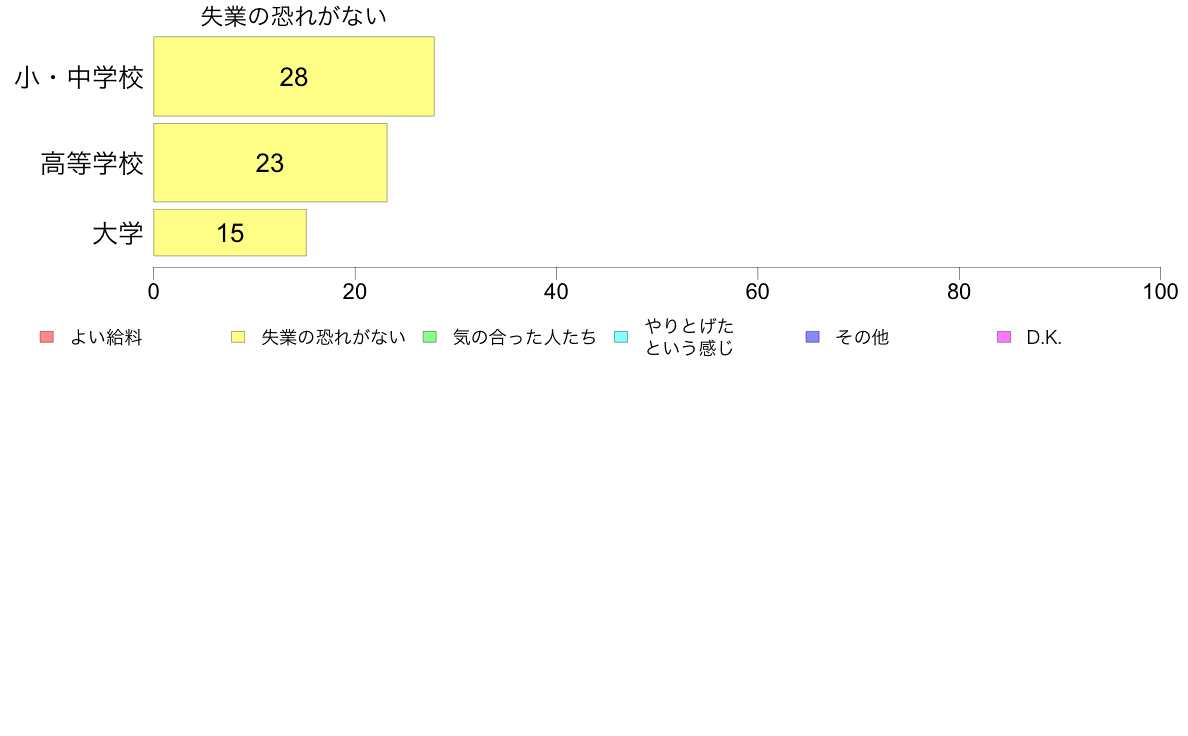Click the green 気の合った人たち legend swatch
The height and width of the screenshot is (736, 1188).
pyautogui.click(x=430, y=337)
